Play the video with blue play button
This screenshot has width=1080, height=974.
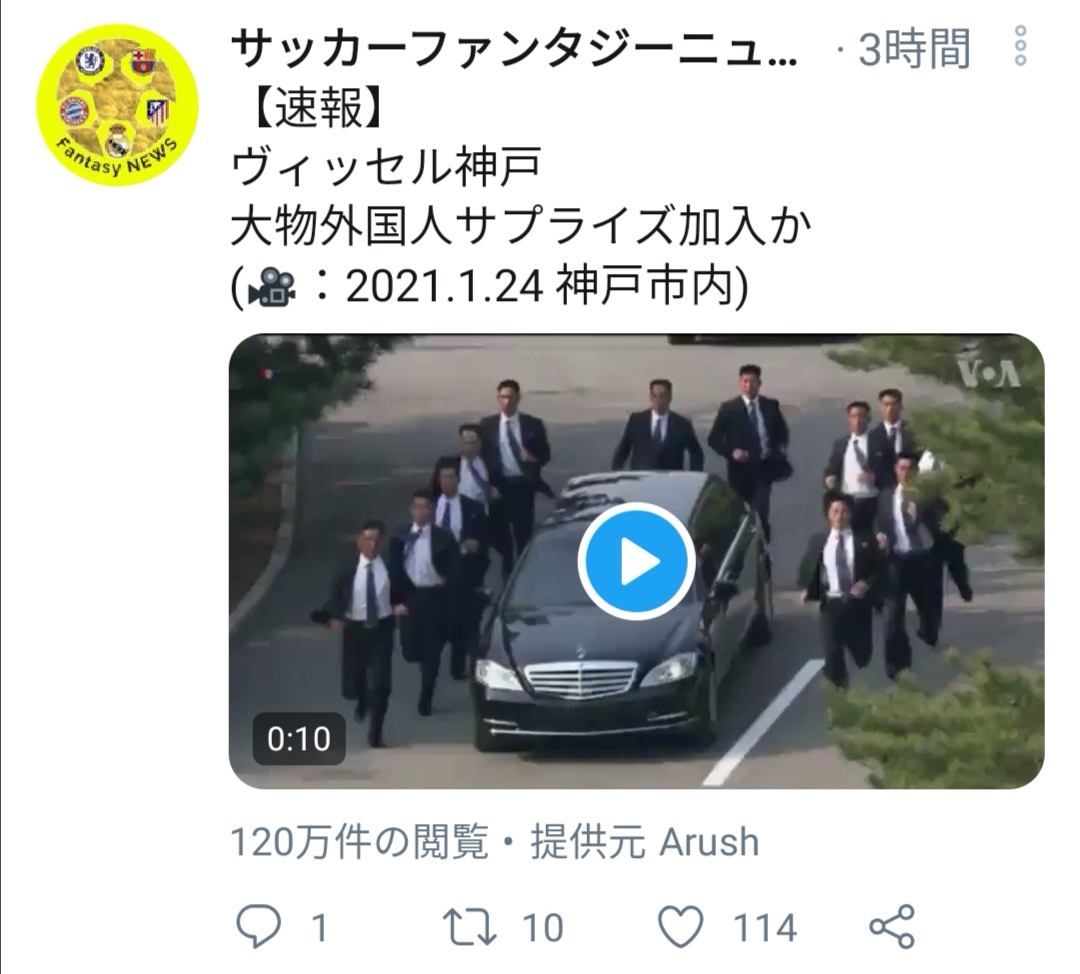(636, 561)
